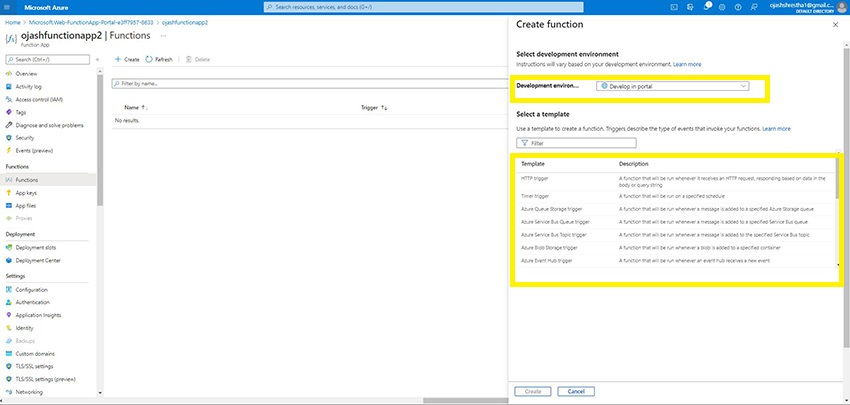Open the Feedback icon in header

coord(754,8)
